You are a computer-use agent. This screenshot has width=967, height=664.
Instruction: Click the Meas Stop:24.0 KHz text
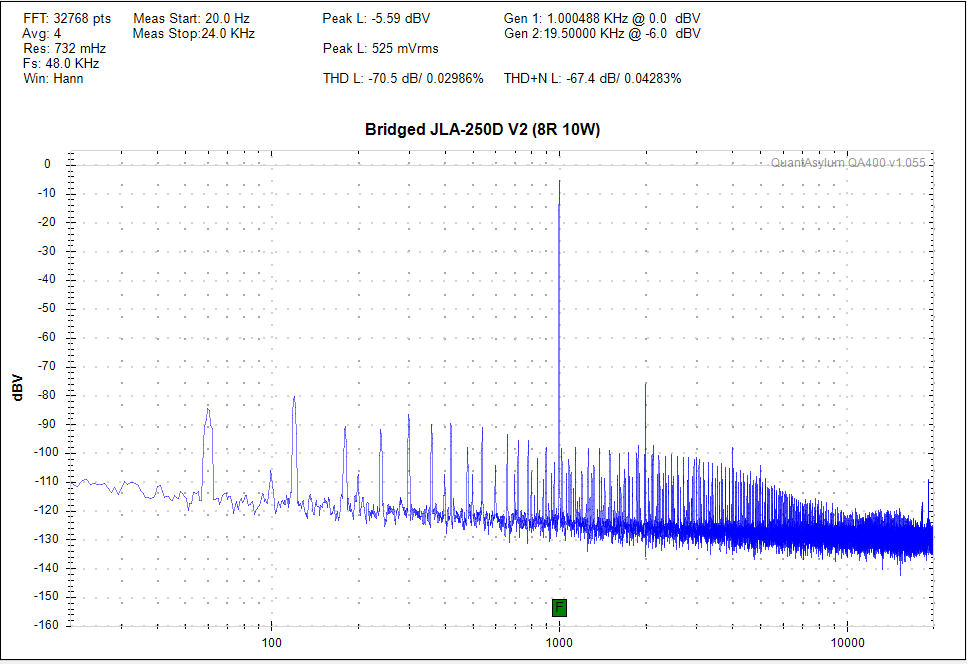point(194,33)
